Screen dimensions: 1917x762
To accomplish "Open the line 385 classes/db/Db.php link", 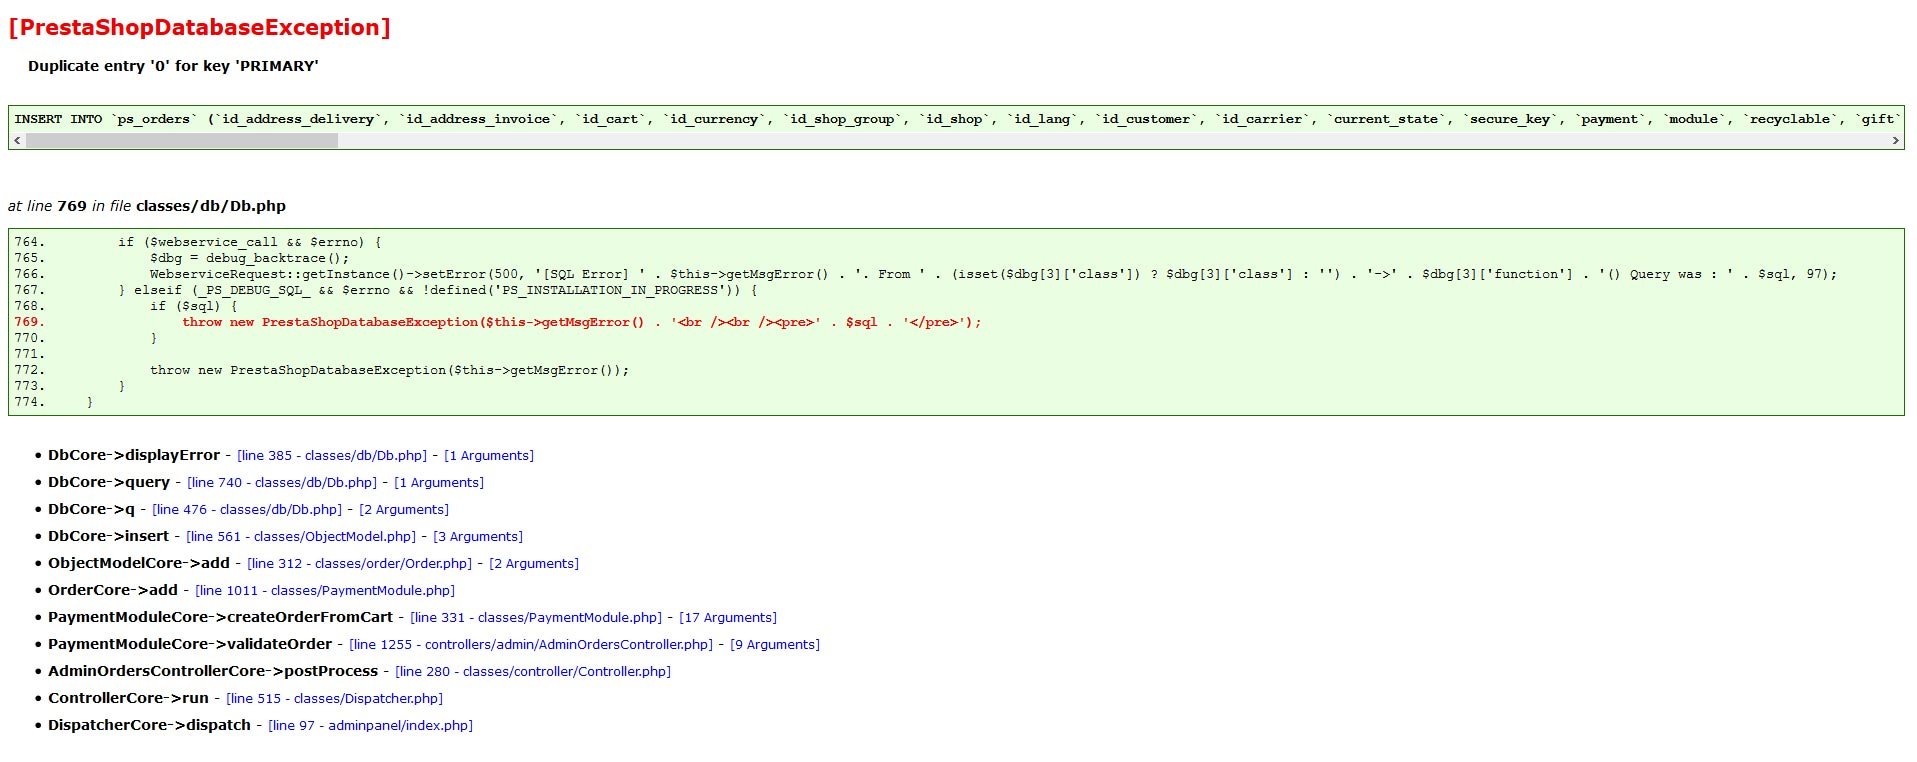I will (332, 456).
